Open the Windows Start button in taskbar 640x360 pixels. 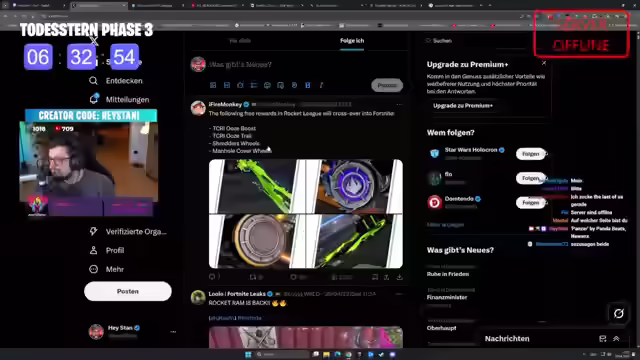(248, 354)
